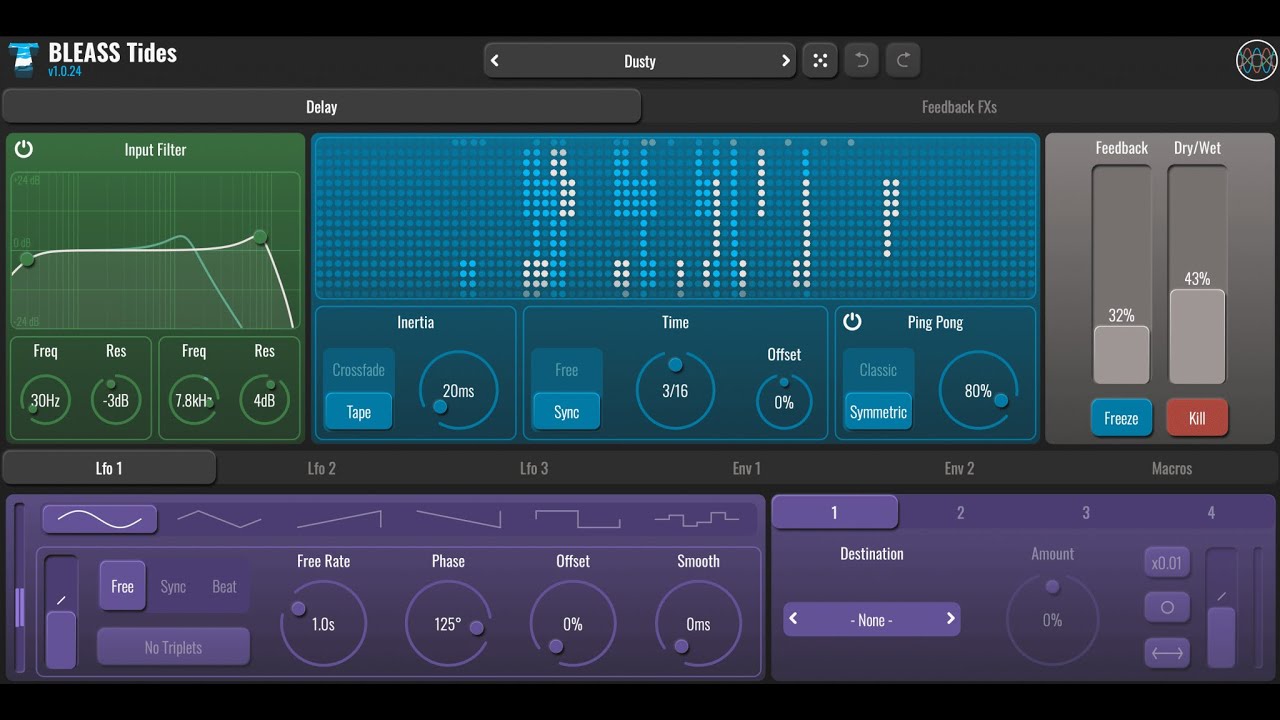The height and width of the screenshot is (720, 1280).
Task: Click the Smooth 0ms knob
Action: [x=698, y=624]
